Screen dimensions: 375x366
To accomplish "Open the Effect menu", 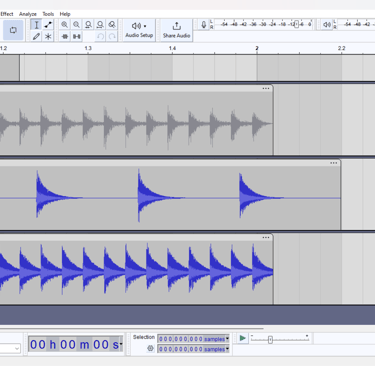I will click(7, 14).
